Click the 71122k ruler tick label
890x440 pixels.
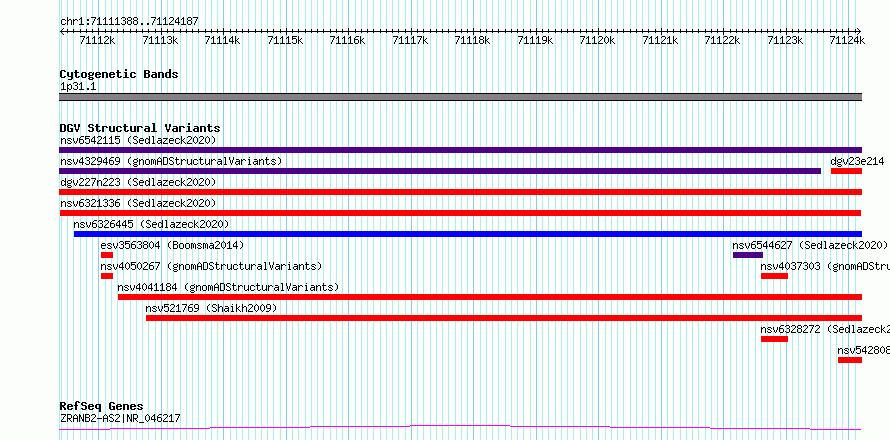tap(723, 40)
